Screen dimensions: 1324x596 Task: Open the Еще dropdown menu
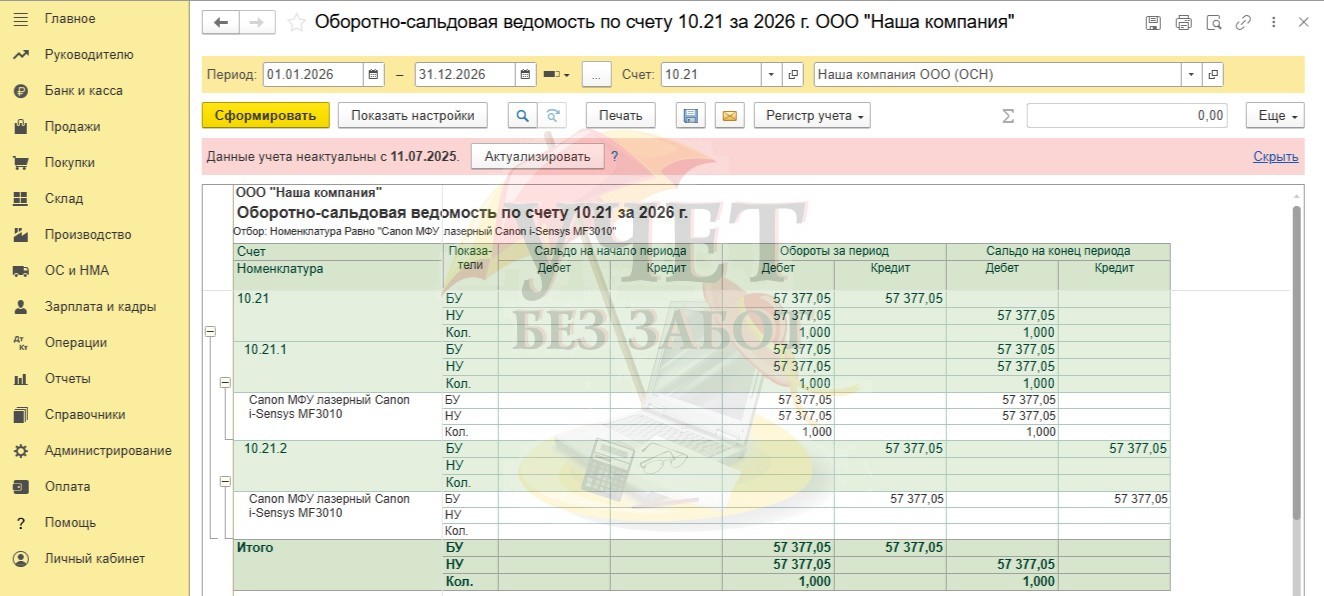[1275, 116]
